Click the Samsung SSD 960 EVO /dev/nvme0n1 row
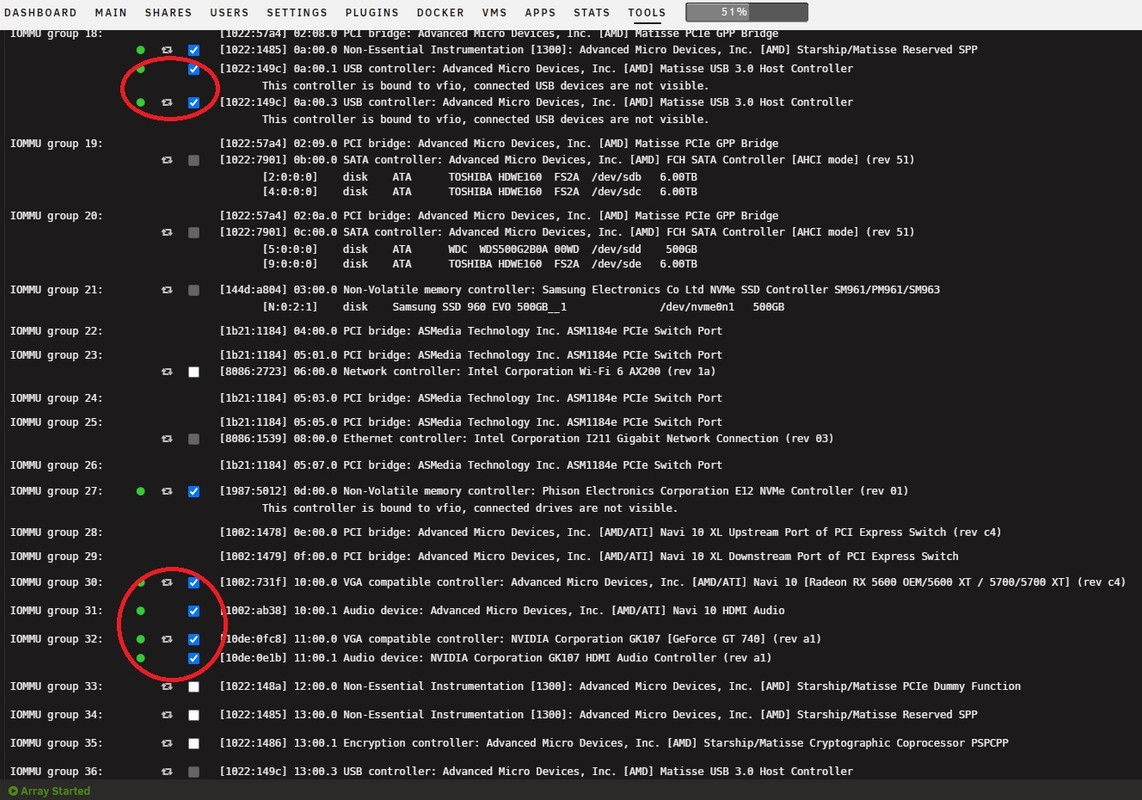The height and width of the screenshot is (800, 1142). 523,307
